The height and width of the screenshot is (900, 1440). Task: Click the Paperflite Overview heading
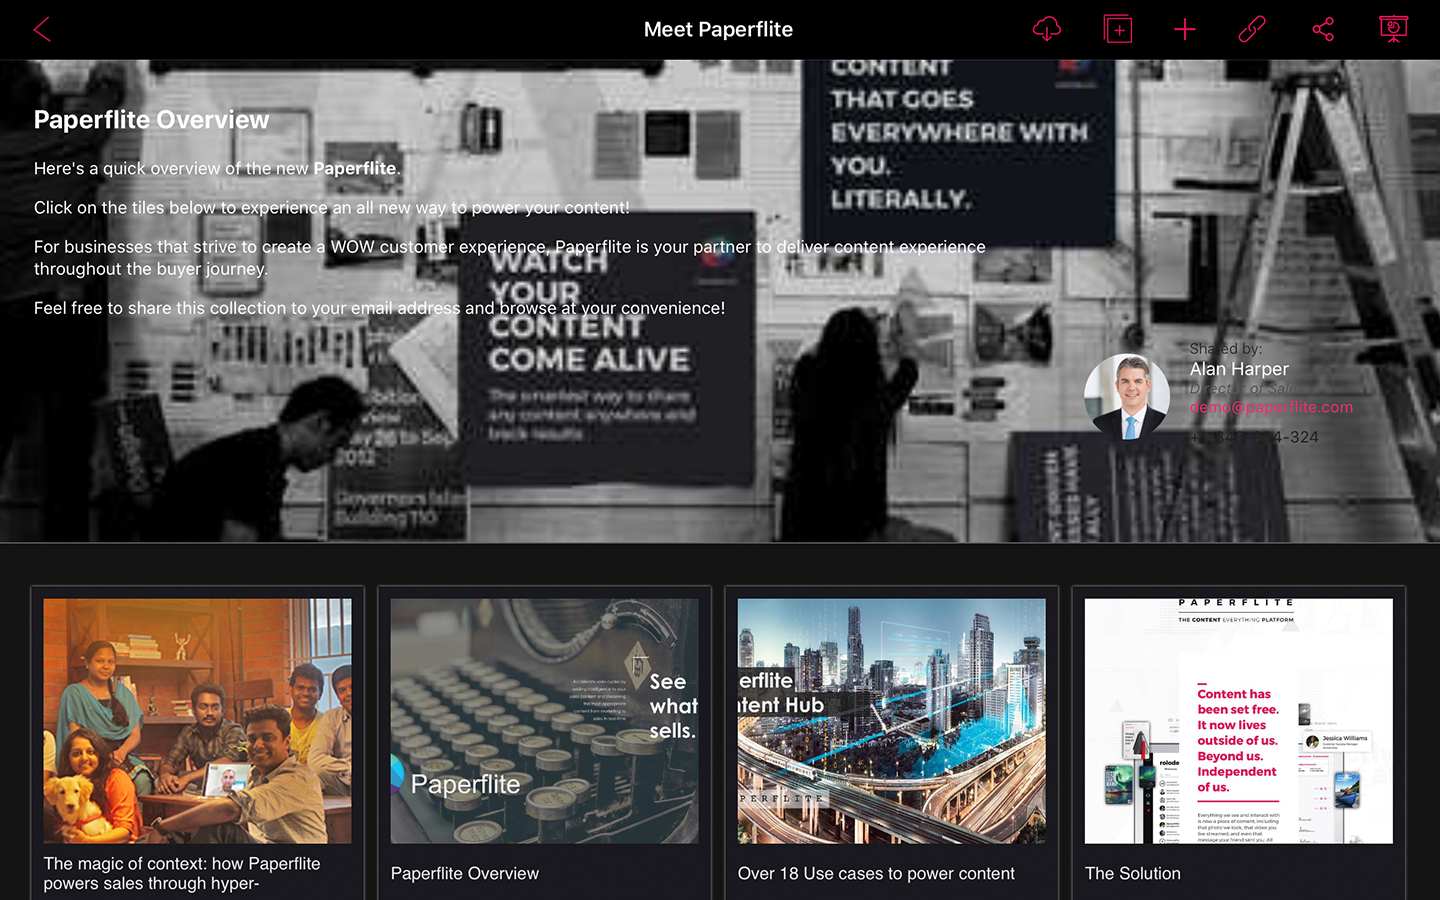coord(151,120)
